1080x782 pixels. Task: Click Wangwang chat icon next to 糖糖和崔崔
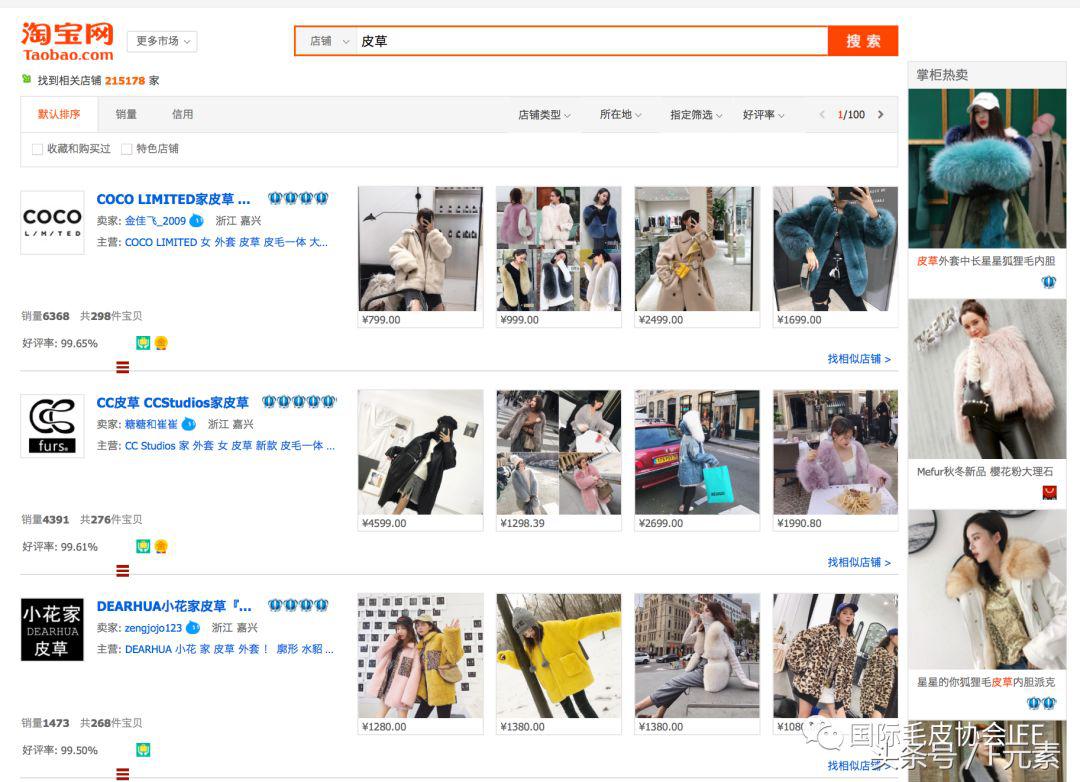(189, 424)
